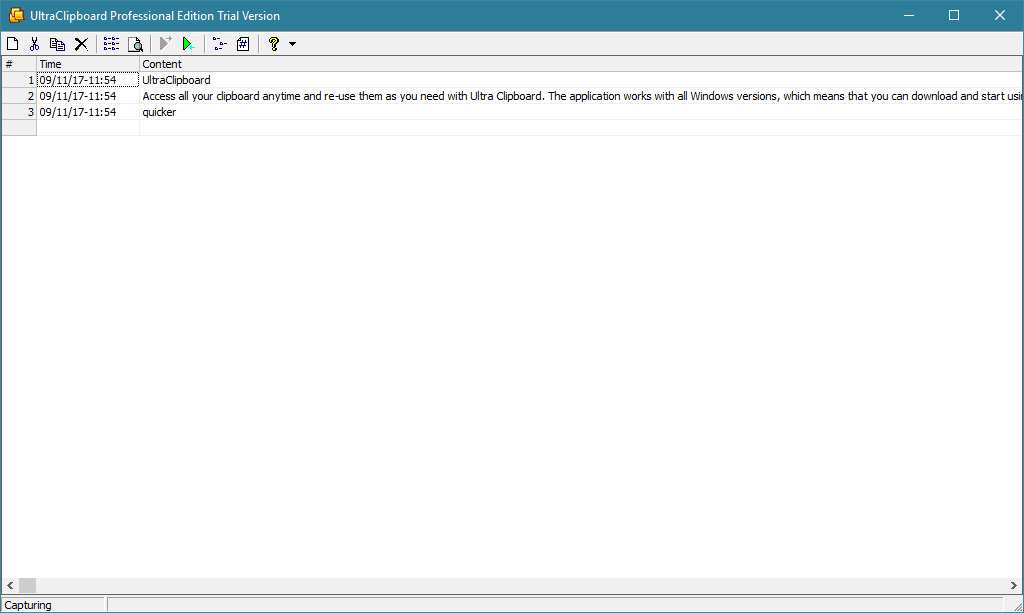
Task: Click the Time column header
Action: [x=88, y=64]
